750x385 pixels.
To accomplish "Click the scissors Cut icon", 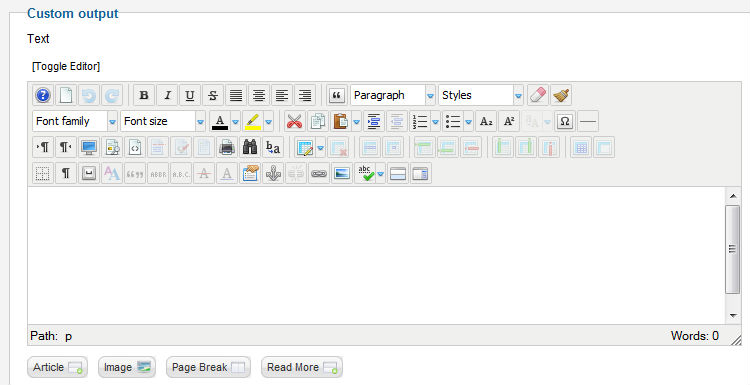I will (295, 121).
